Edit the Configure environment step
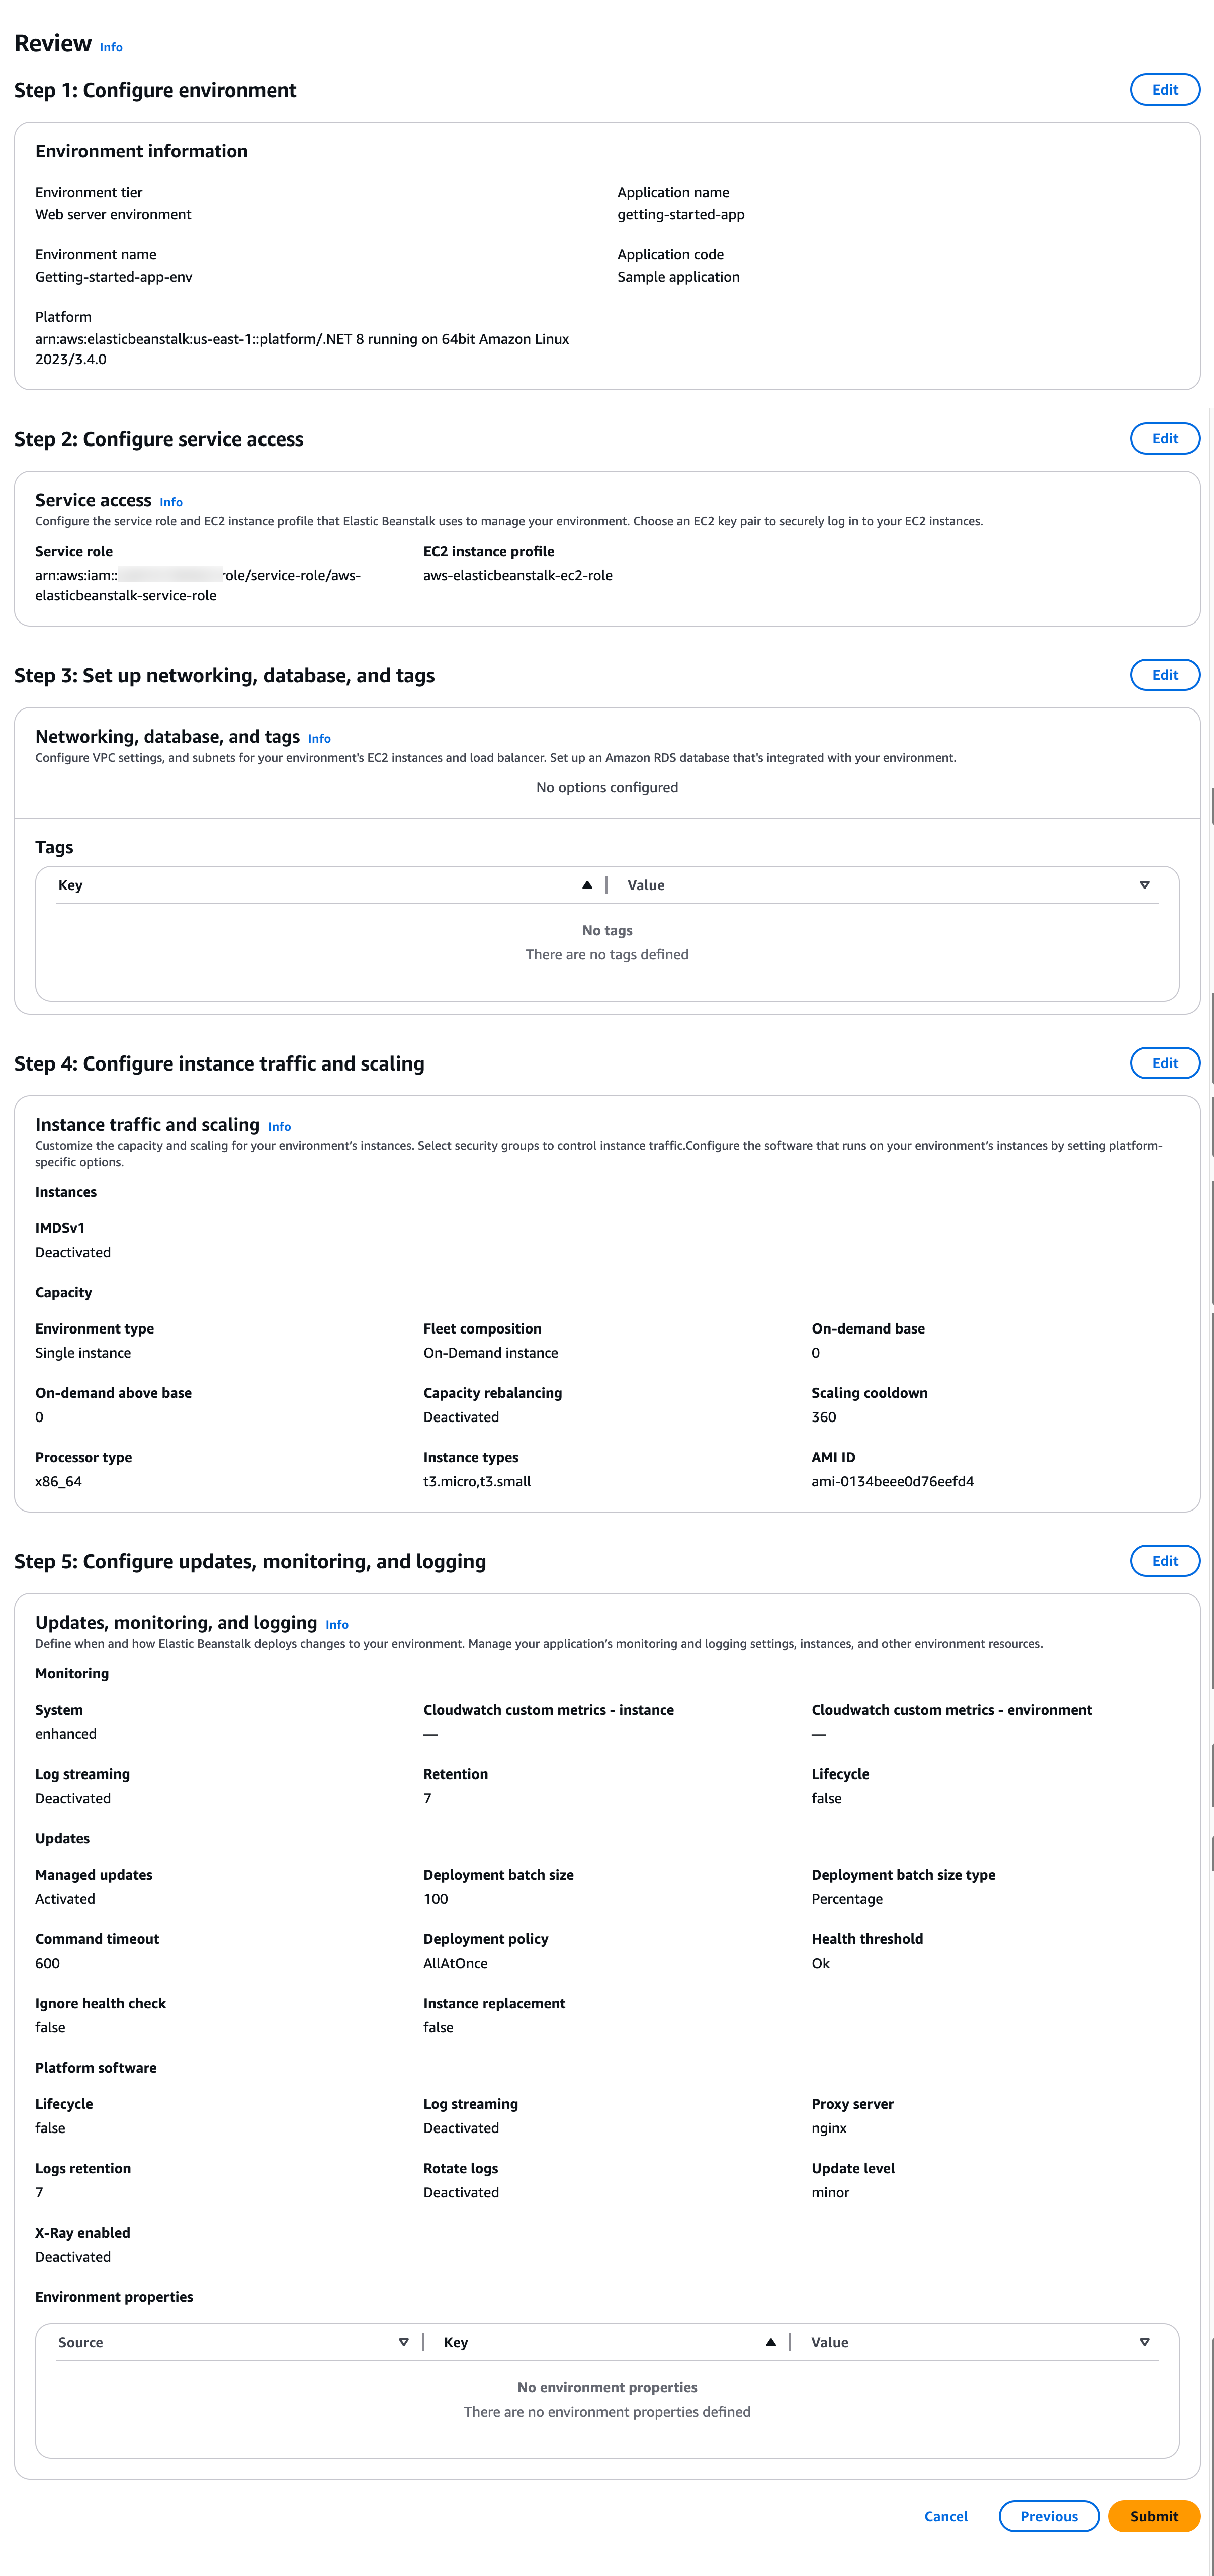 point(1164,89)
